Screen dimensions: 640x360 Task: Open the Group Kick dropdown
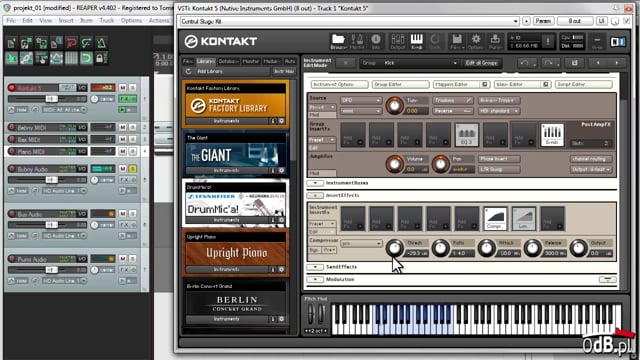pyautogui.click(x=409, y=63)
